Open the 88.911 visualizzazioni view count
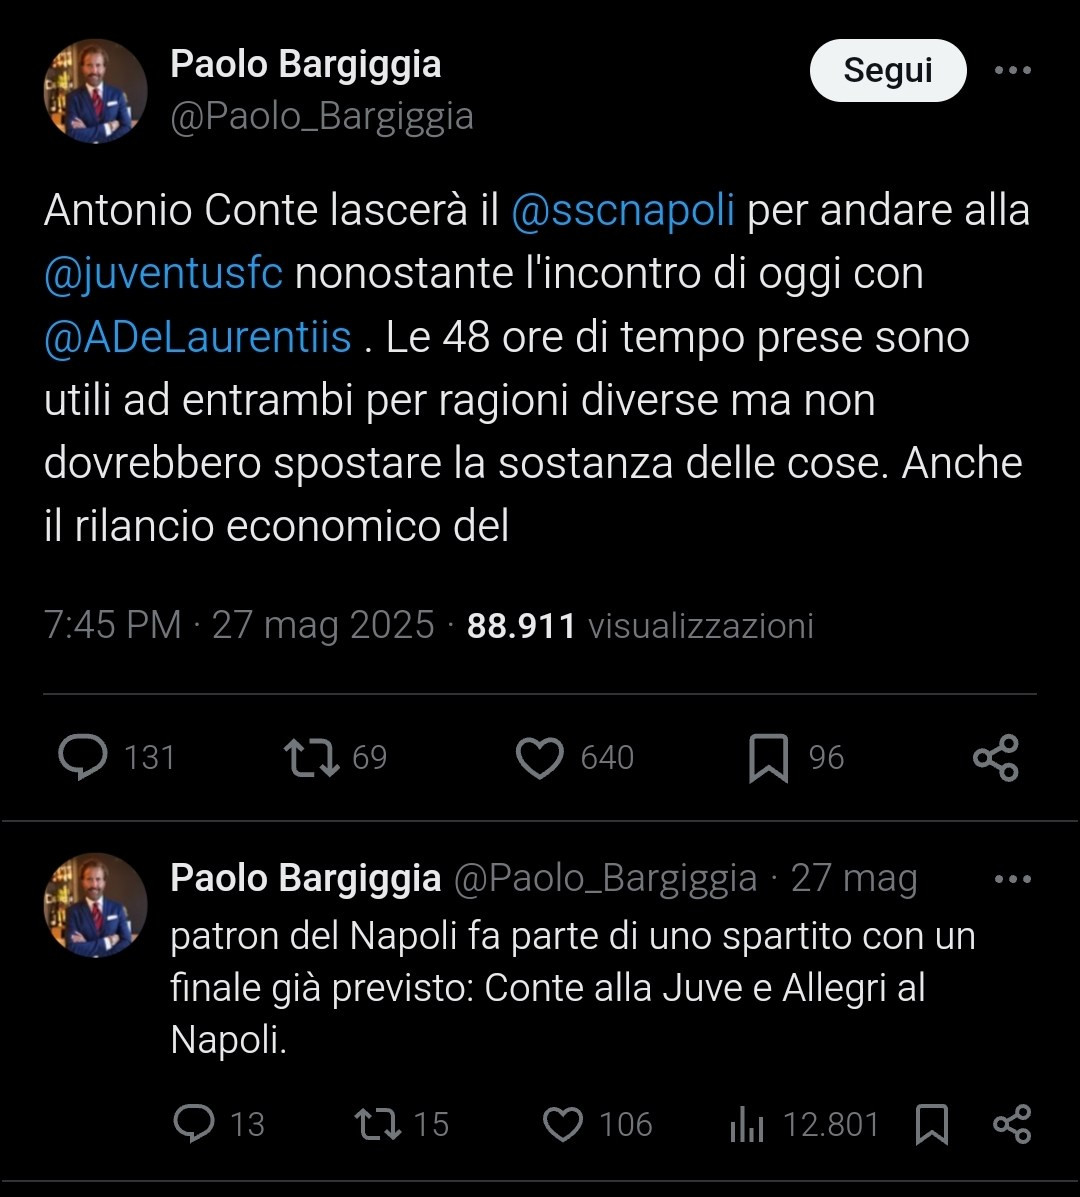1080x1197 pixels. pyautogui.click(x=640, y=626)
